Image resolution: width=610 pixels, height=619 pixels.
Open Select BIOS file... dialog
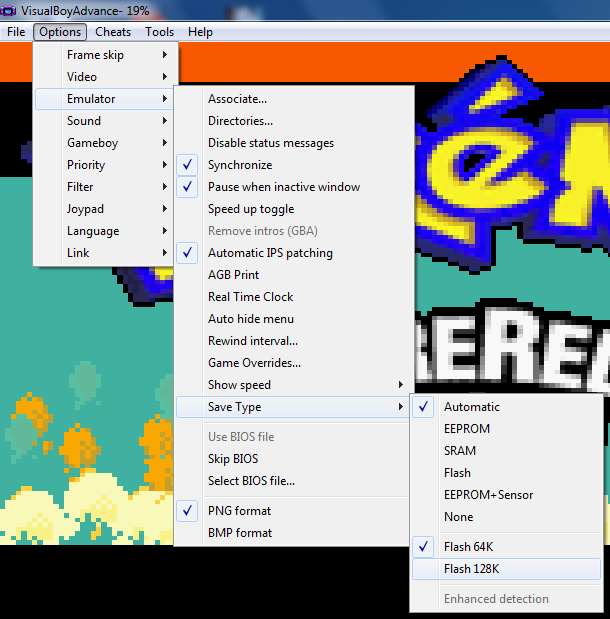pyautogui.click(x=293, y=481)
